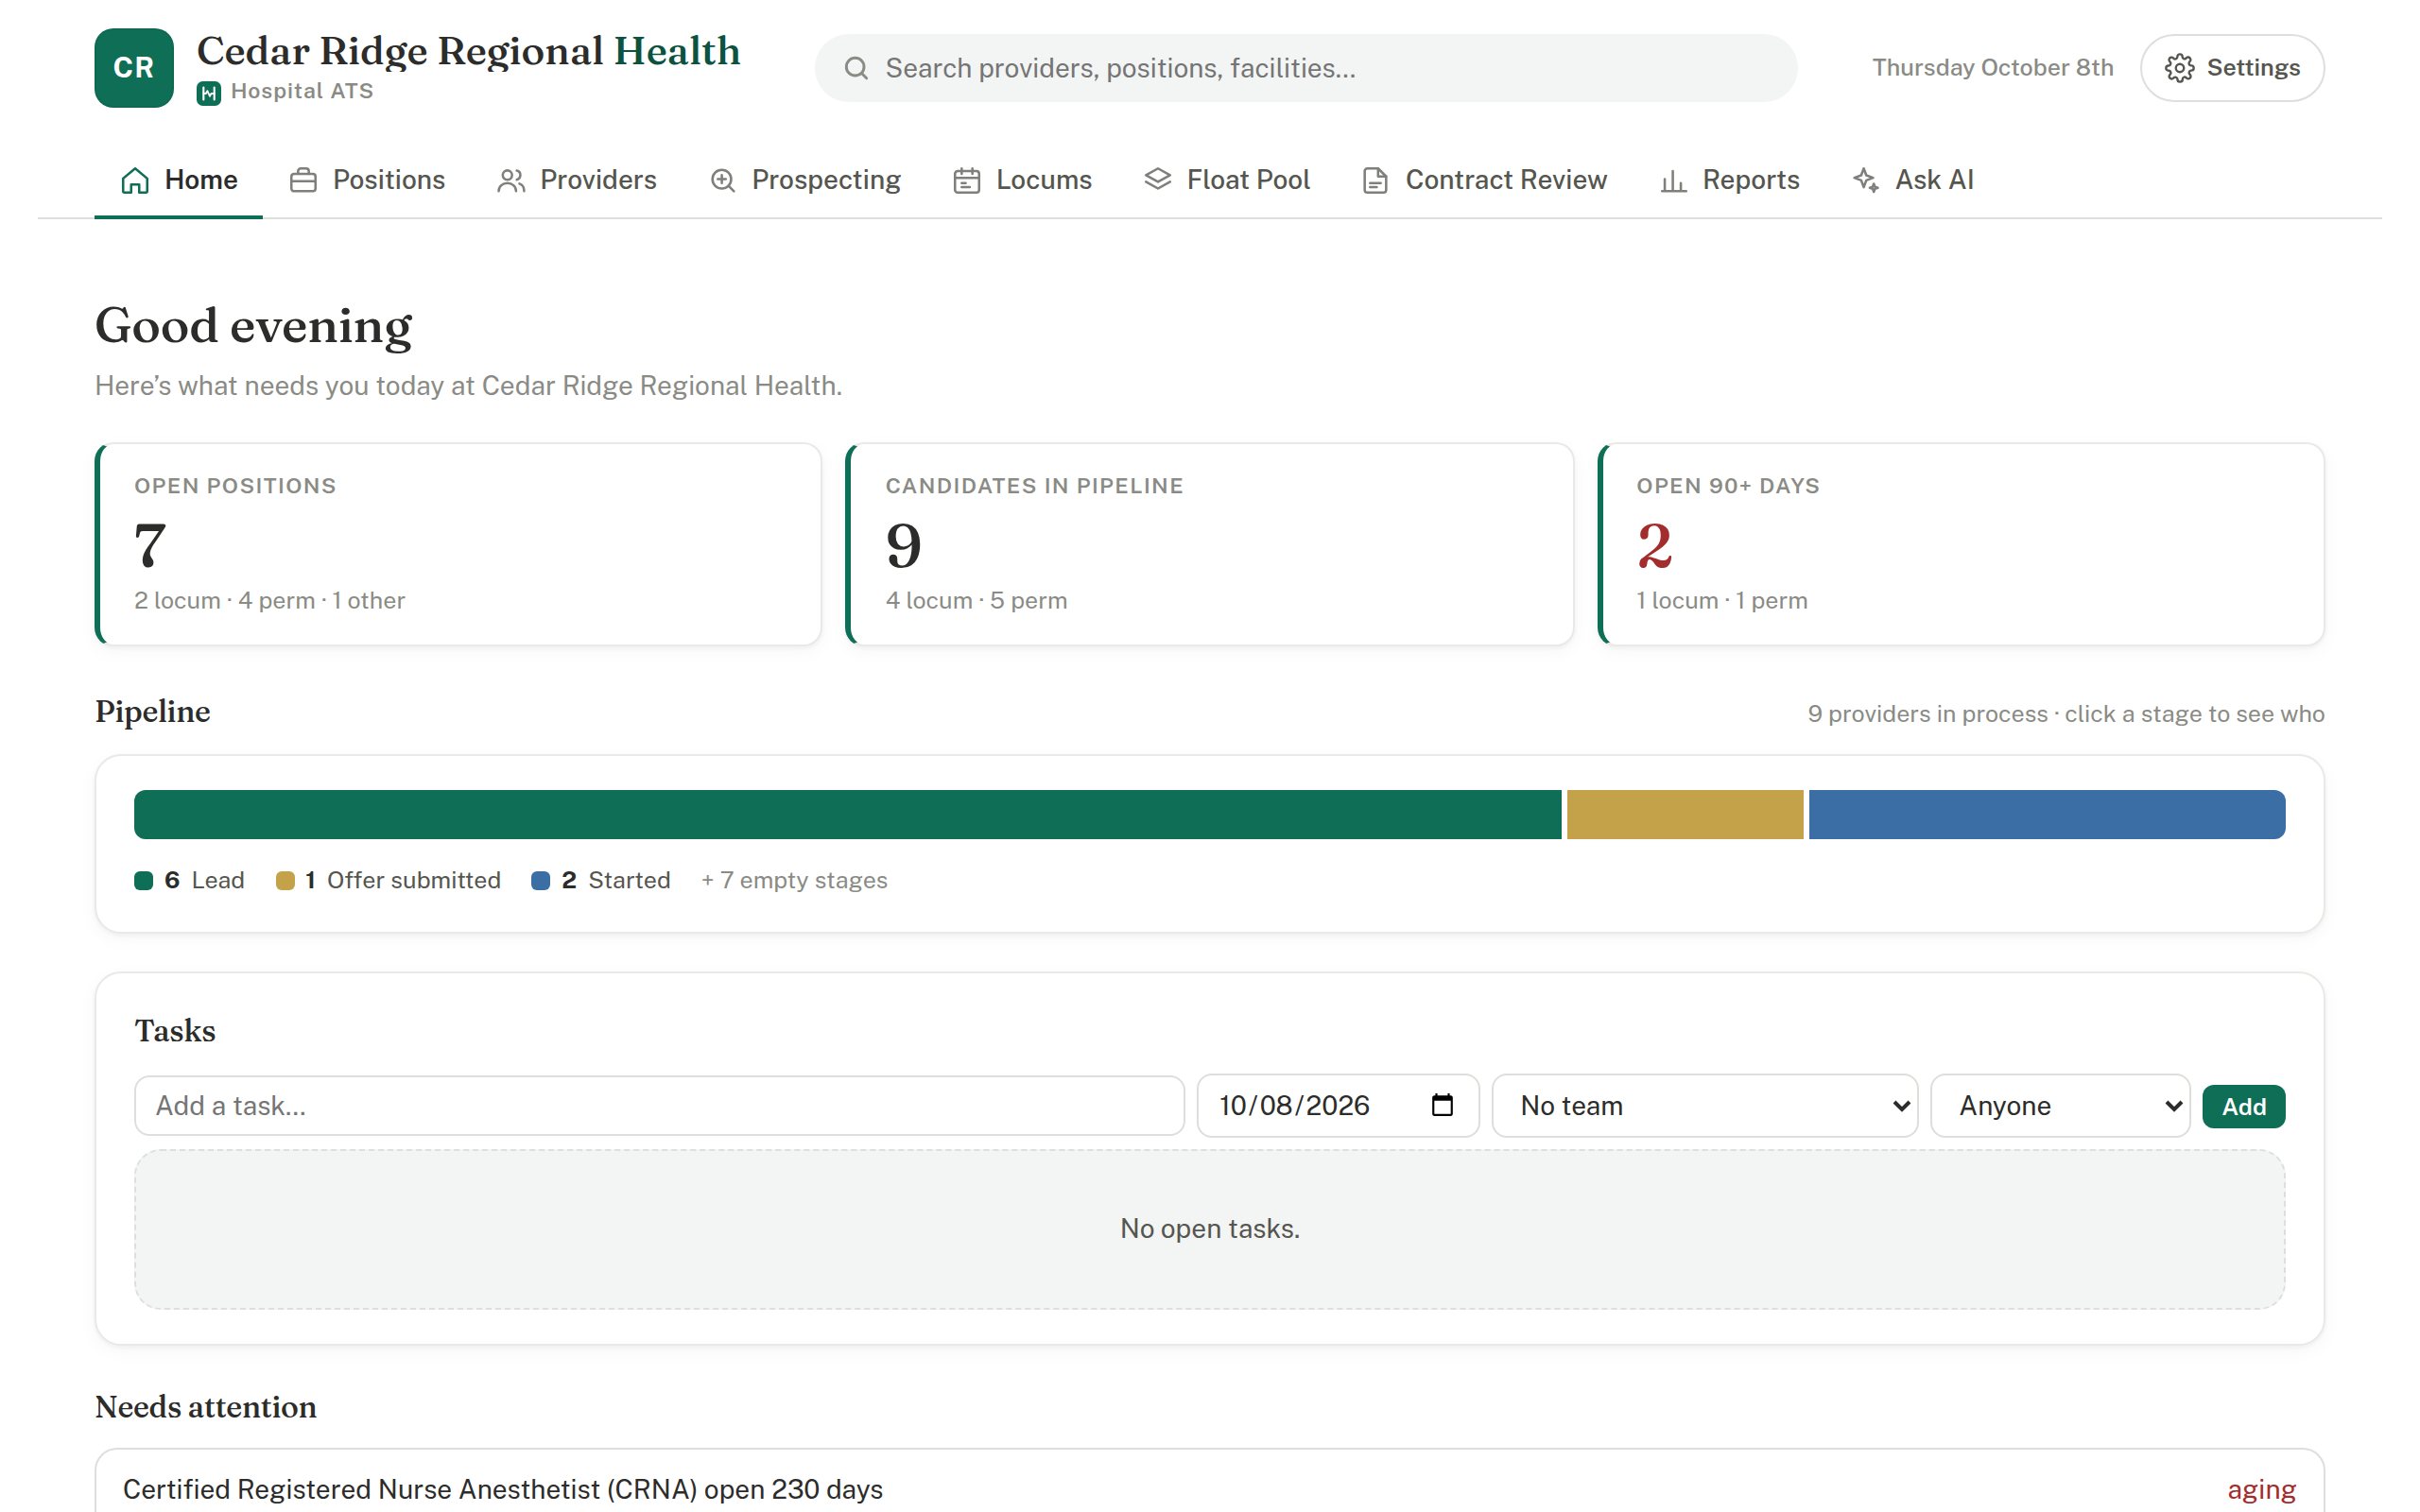Click the blue Started pipeline segment
Image resolution: width=2420 pixels, height=1512 pixels.
pyautogui.click(x=2047, y=814)
